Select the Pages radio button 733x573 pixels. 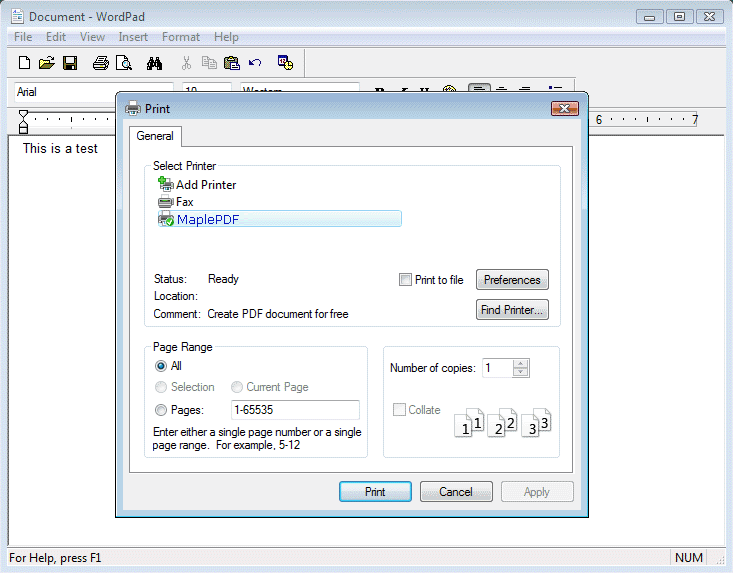161,410
